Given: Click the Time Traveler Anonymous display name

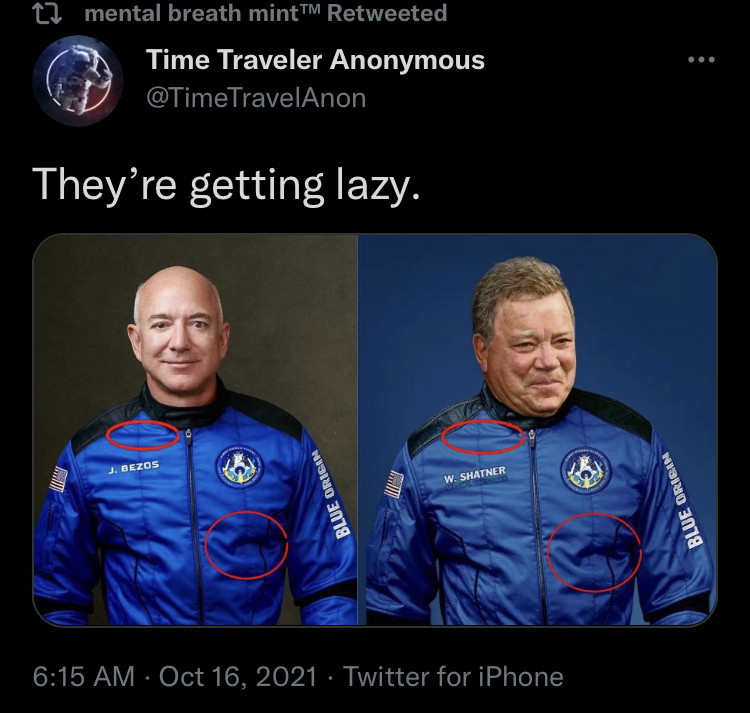Looking at the screenshot, I should 316,60.
